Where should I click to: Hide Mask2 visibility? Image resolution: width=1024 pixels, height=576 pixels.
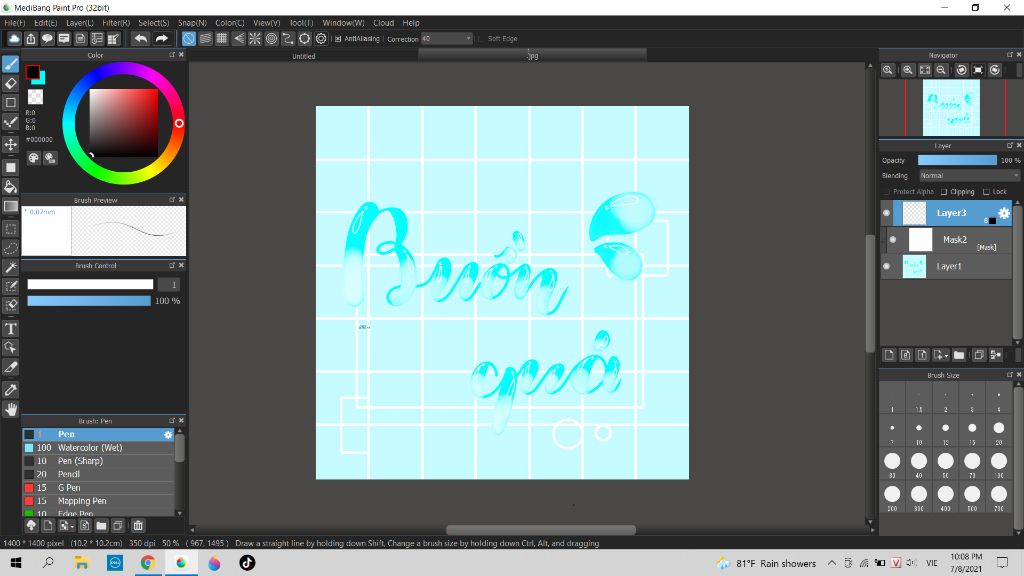click(x=893, y=240)
